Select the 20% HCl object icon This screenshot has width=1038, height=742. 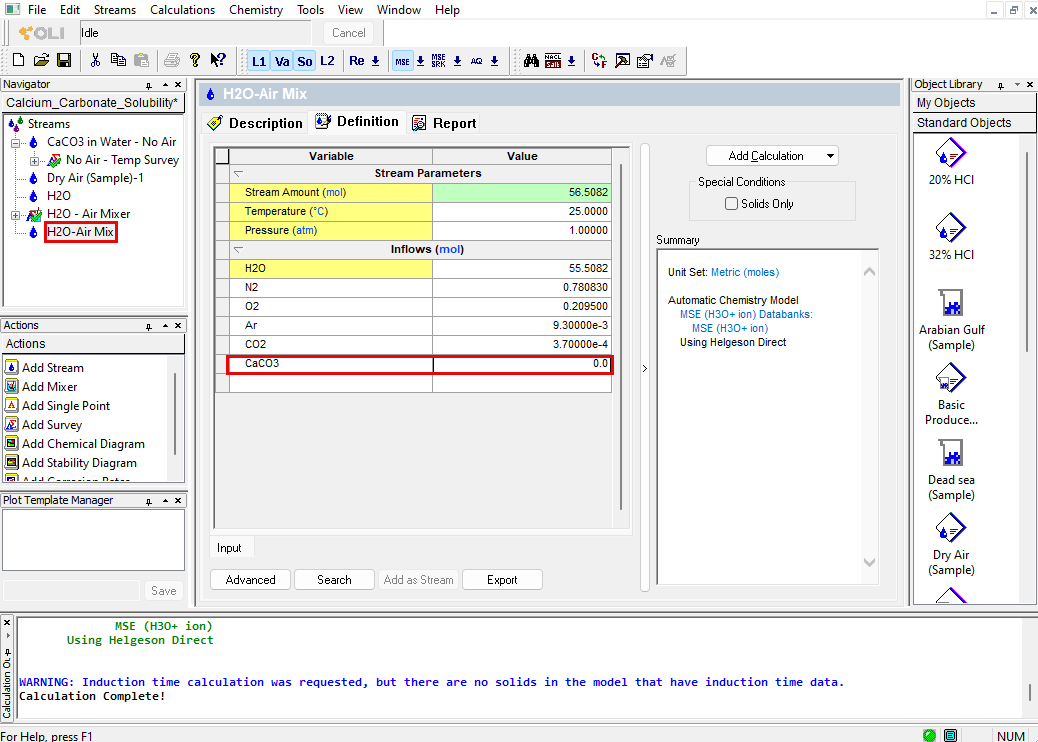click(951, 153)
